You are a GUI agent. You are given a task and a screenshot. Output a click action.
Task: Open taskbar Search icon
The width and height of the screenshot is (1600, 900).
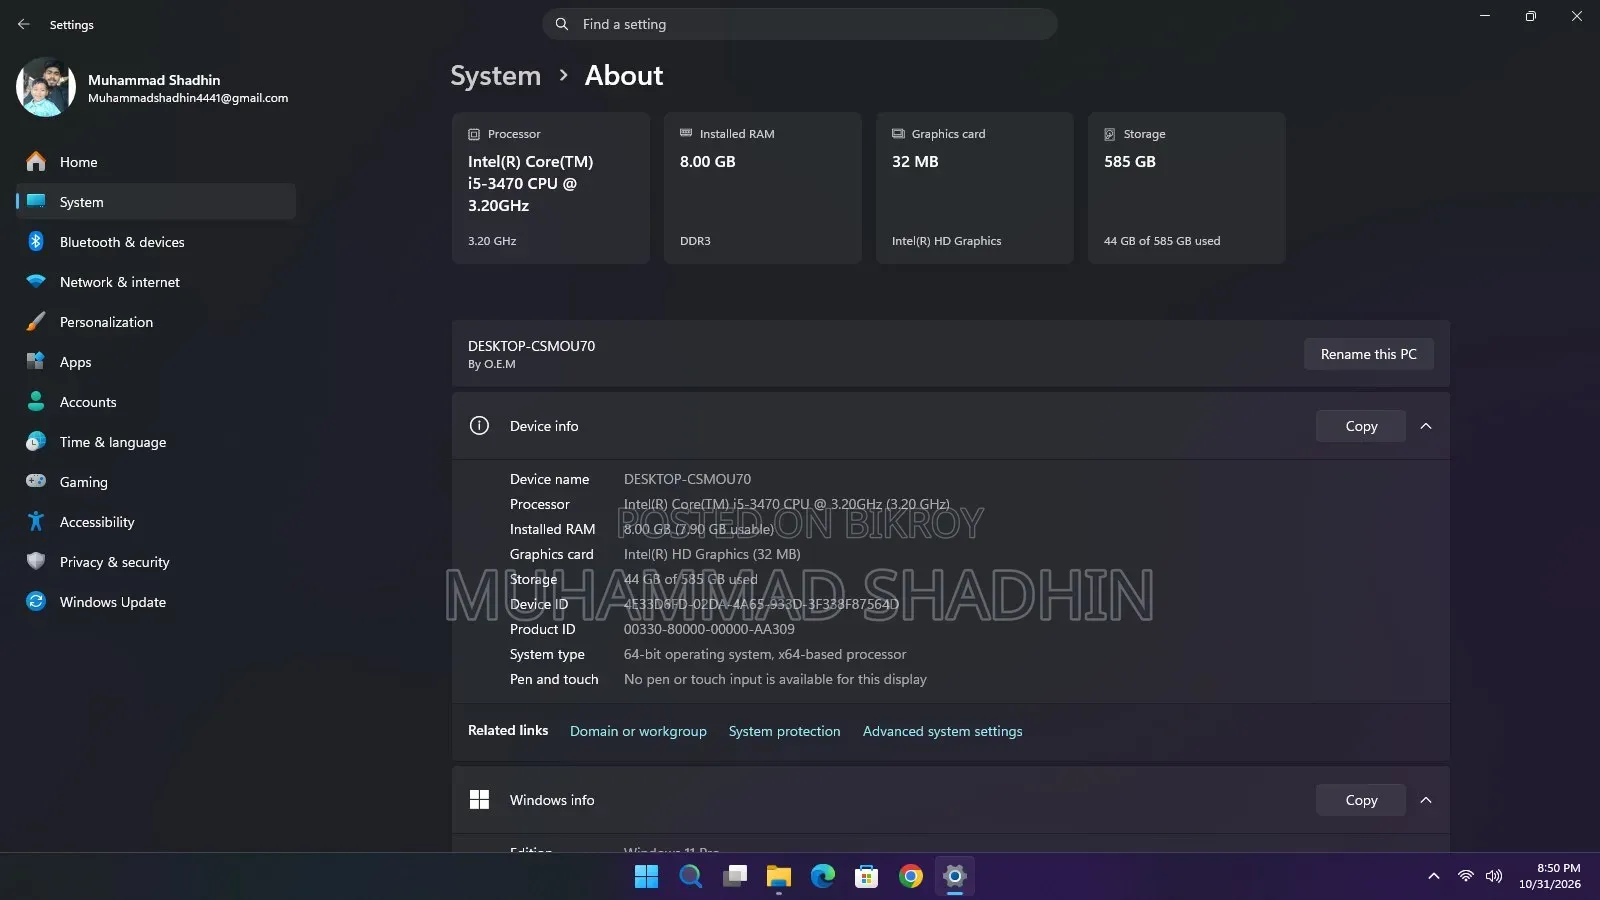pos(690,876)
